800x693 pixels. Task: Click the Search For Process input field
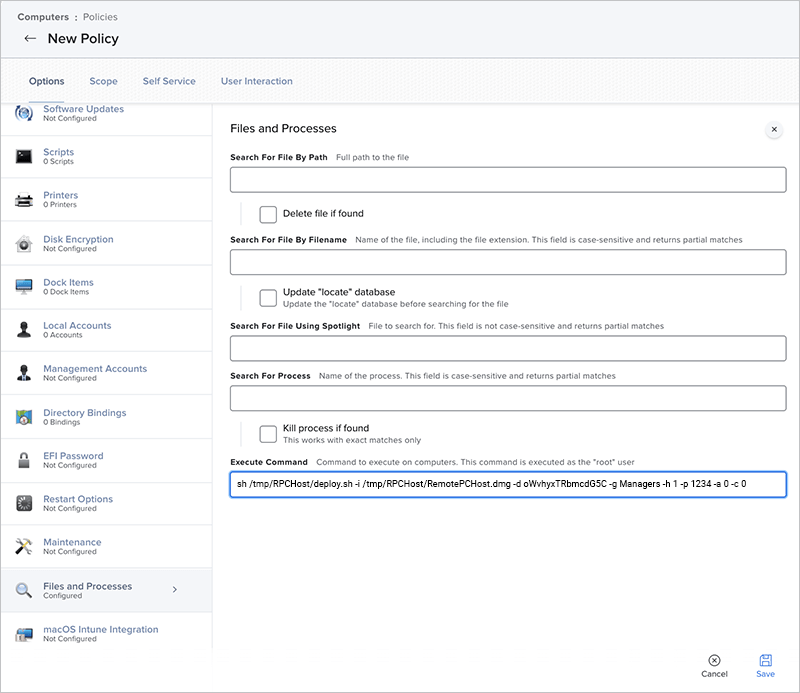pyautogui.click(x=508, y=398)
